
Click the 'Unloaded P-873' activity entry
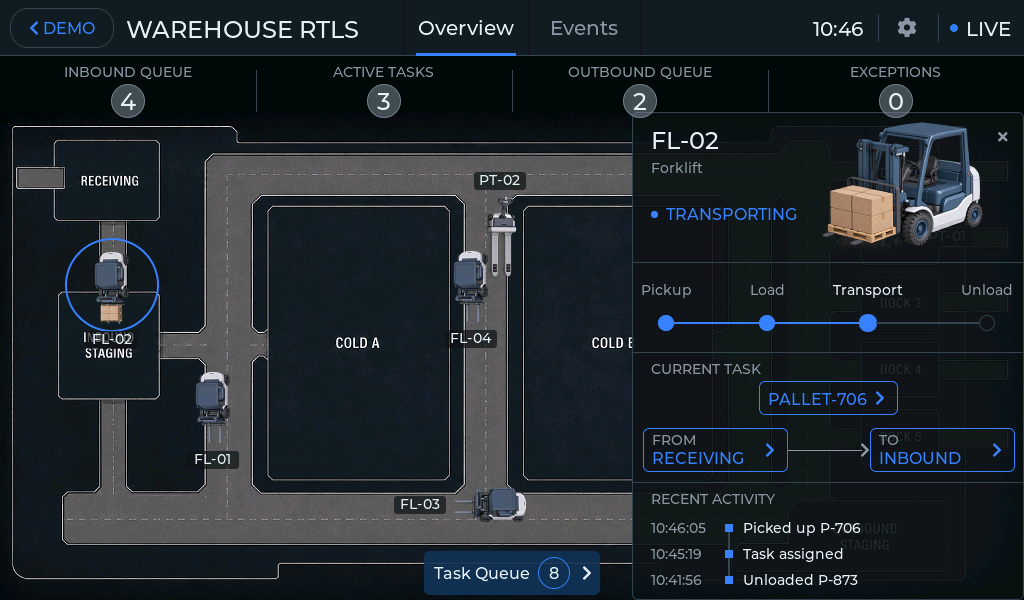click(800, 580)
